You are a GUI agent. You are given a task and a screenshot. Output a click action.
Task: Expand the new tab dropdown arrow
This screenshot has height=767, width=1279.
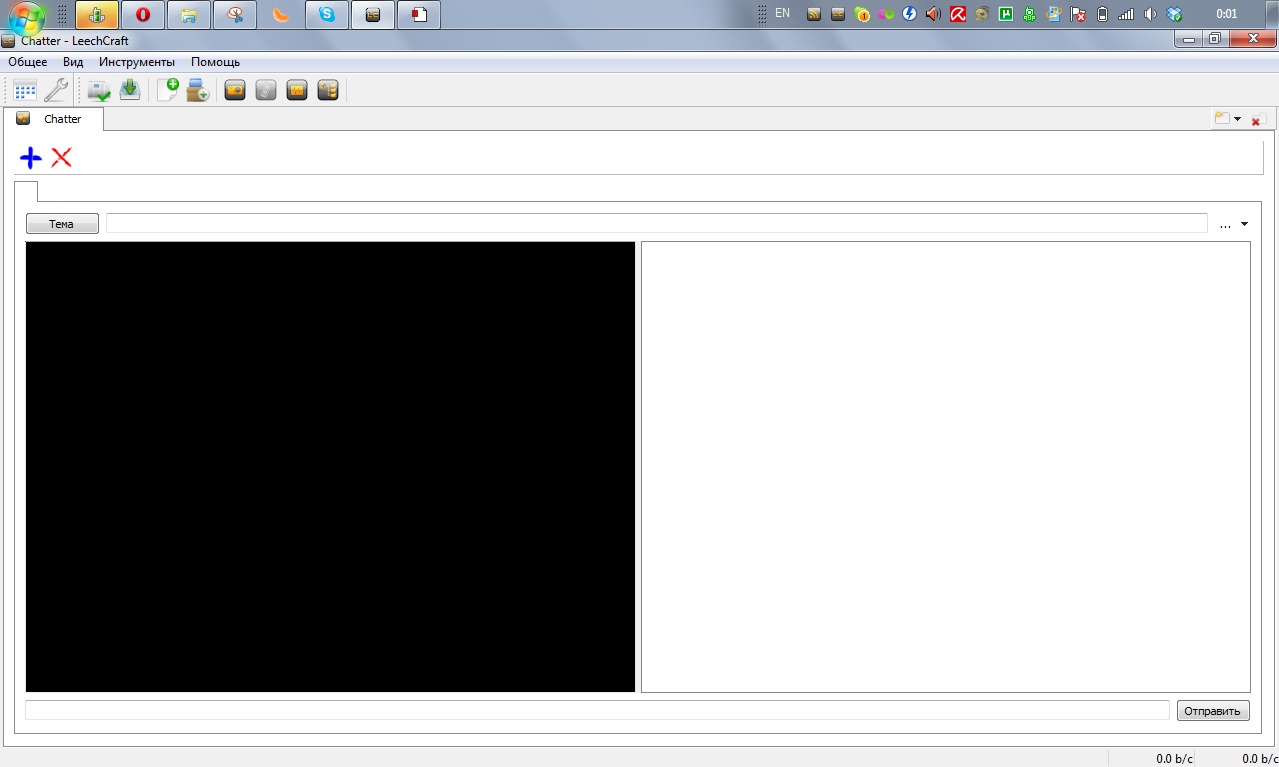point(1238,119)
